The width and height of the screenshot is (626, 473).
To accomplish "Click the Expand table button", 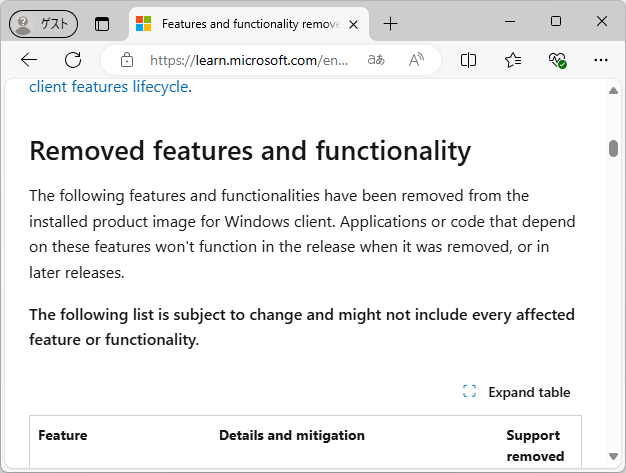I will click(x=517, y=392).
